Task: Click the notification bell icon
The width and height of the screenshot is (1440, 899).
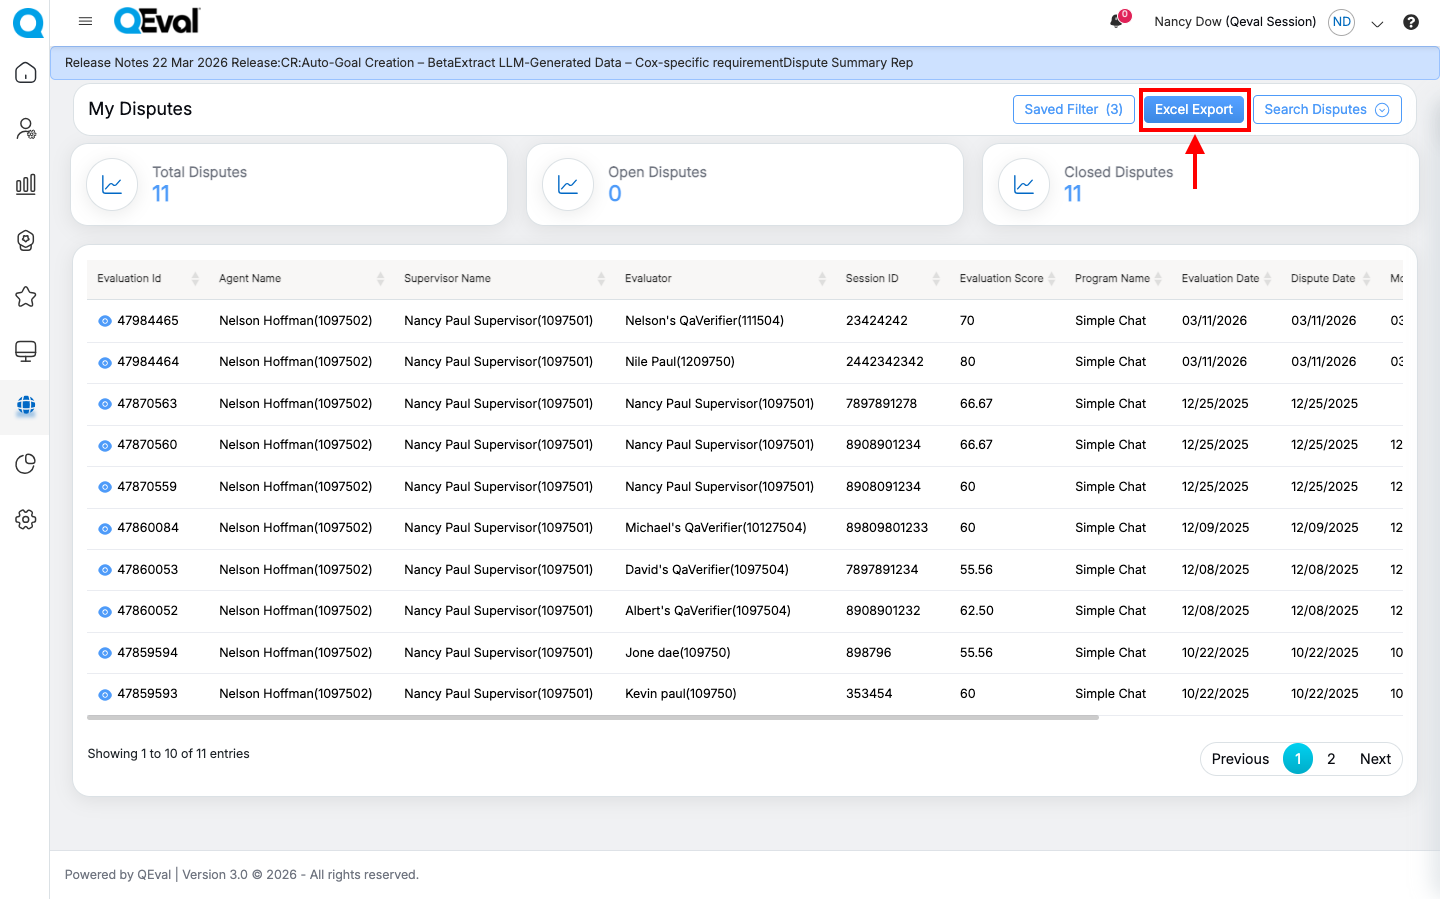Action: pyautogui.click(x=1116, y=22)
